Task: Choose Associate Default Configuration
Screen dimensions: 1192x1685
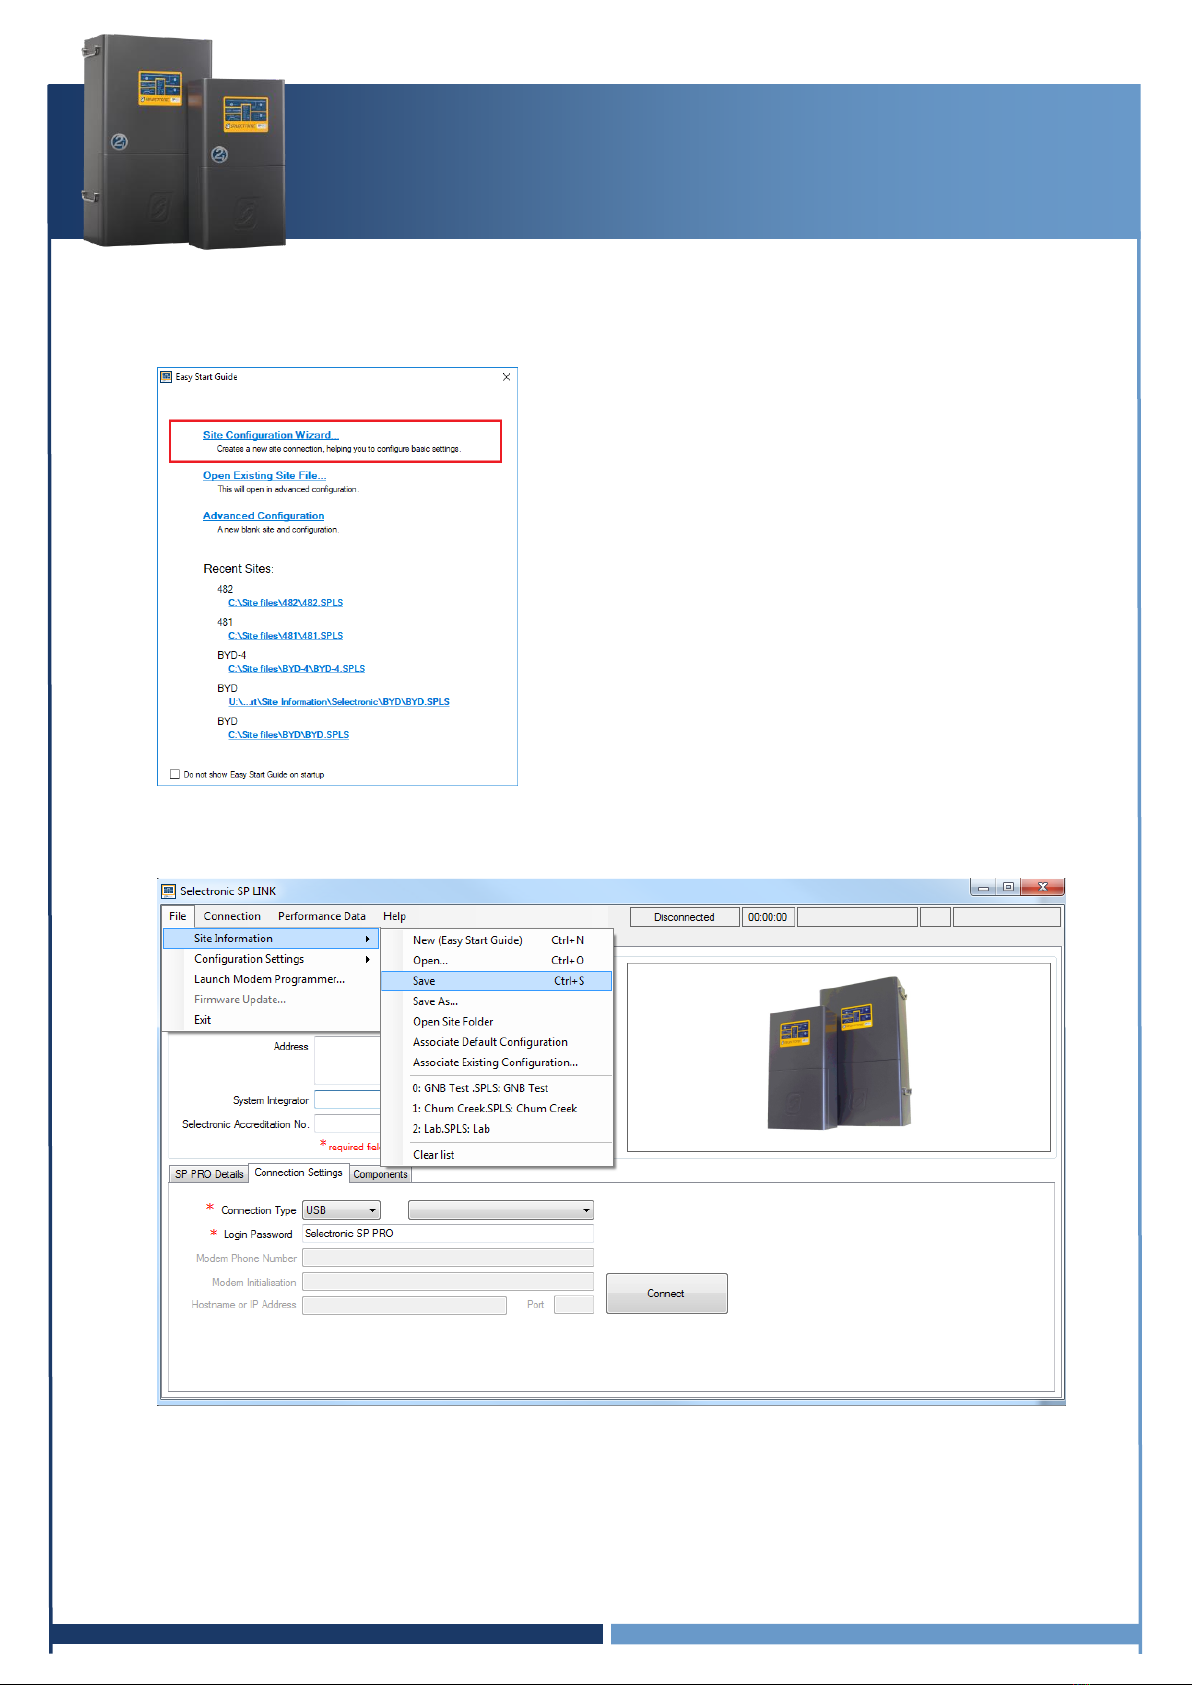Action: (x=497, y=1042)
